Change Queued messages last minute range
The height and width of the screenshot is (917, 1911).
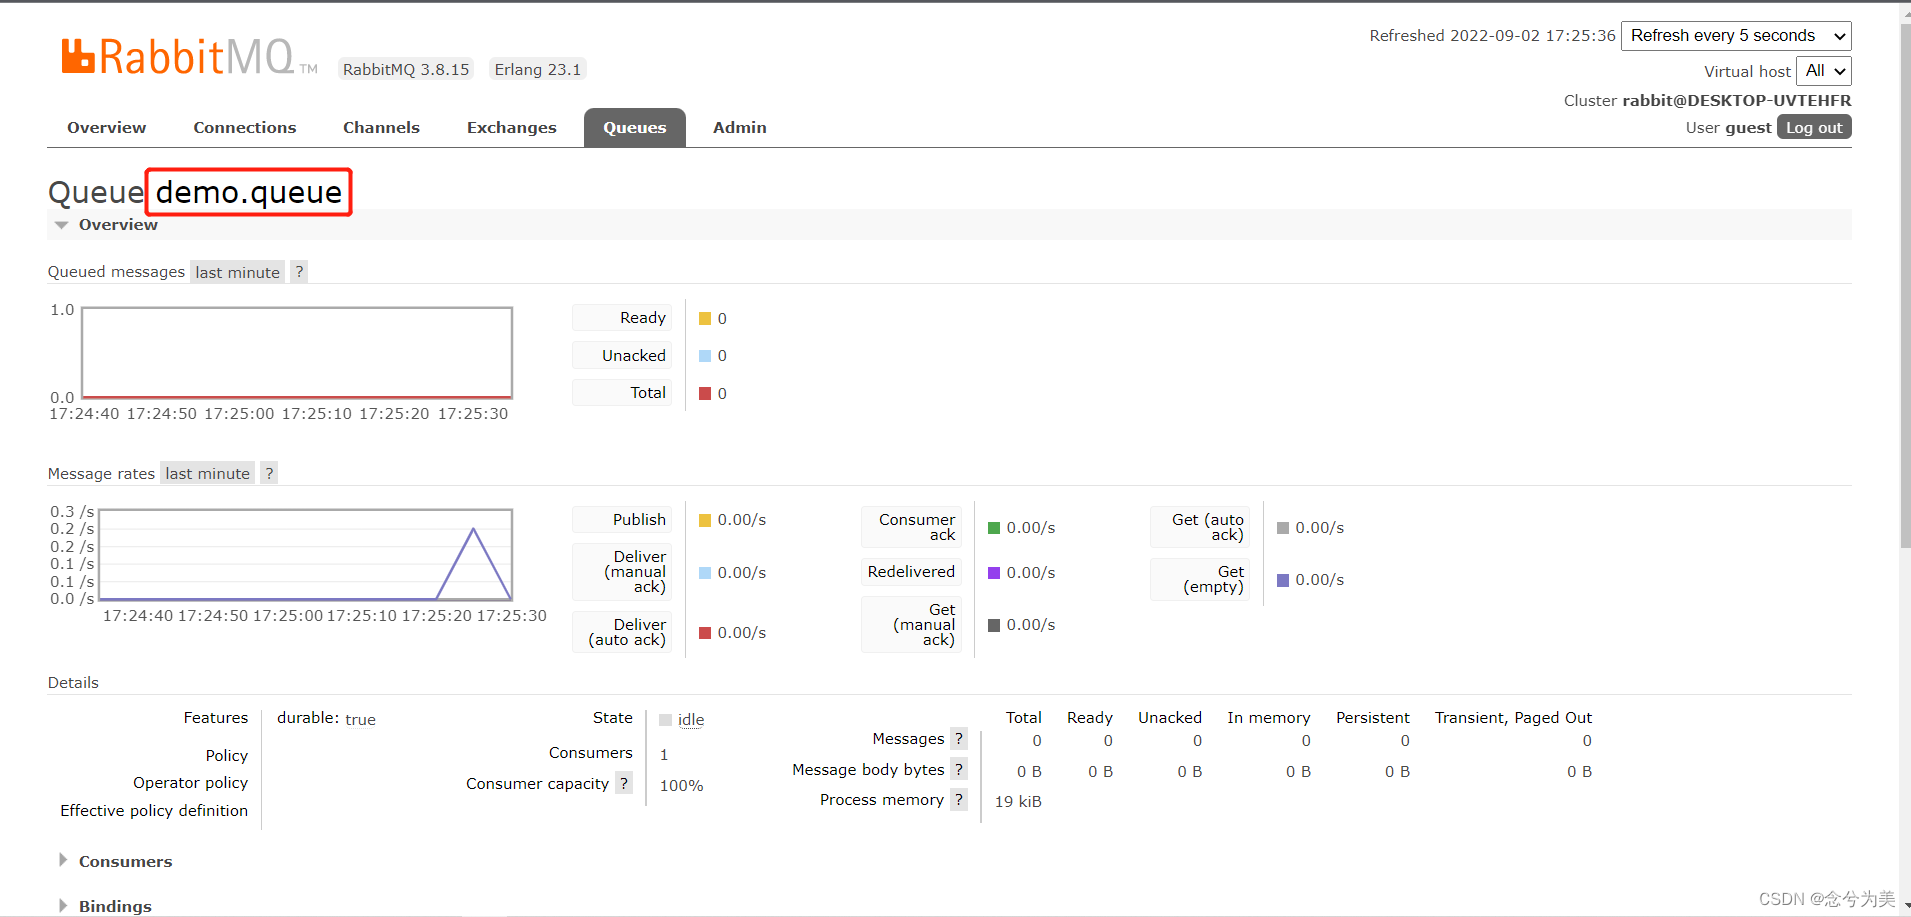point(237,272)
